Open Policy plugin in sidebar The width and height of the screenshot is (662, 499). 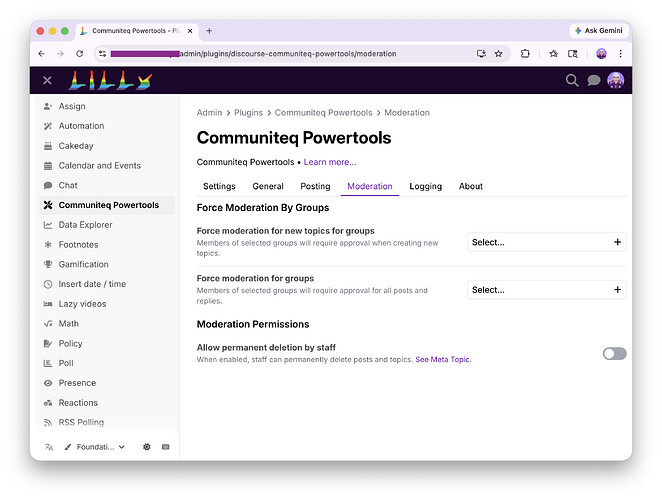tap(107, 343)
